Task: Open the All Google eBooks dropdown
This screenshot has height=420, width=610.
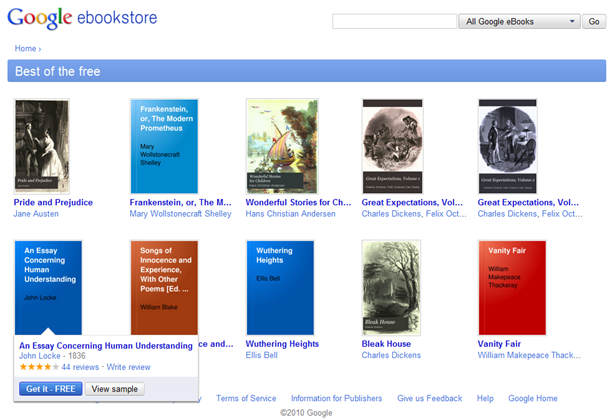Action: click(519, 21)
